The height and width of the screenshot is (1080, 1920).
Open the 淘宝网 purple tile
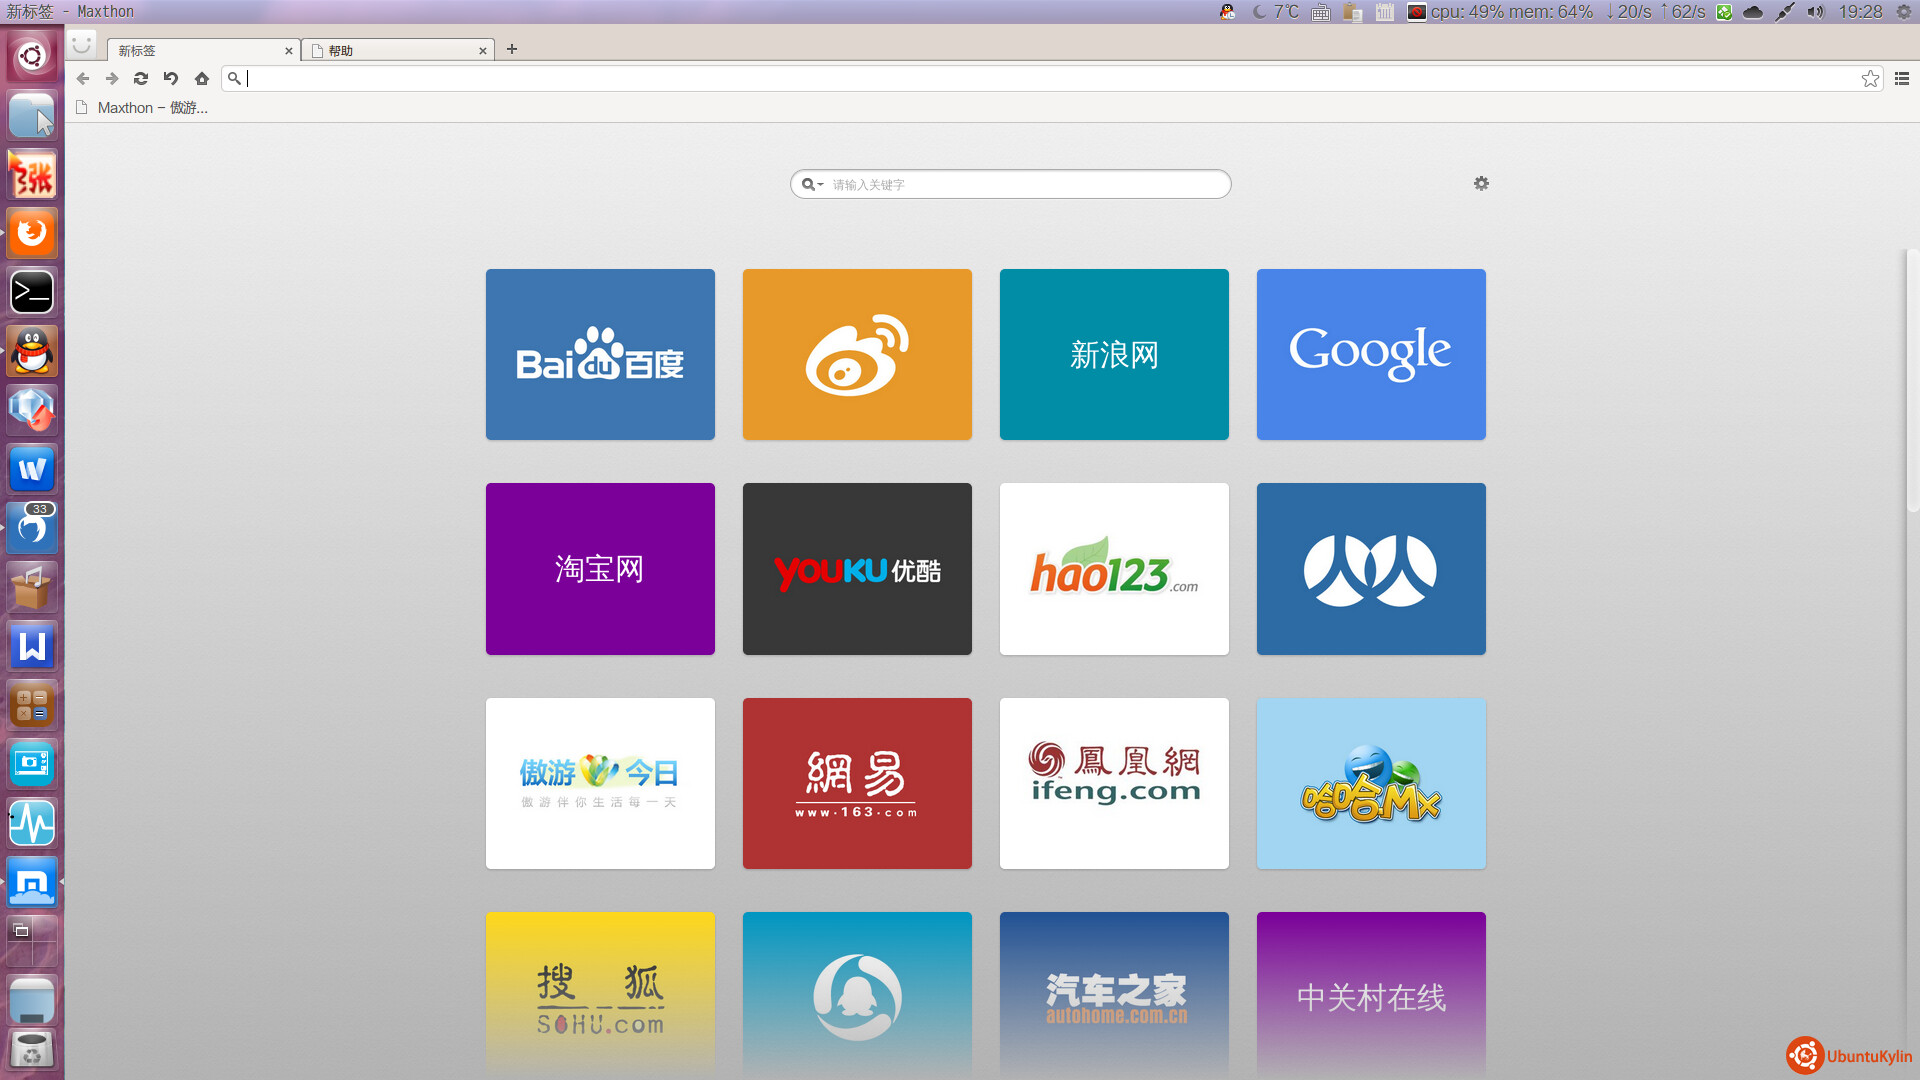pyautogui.click(x=600, y=569)
